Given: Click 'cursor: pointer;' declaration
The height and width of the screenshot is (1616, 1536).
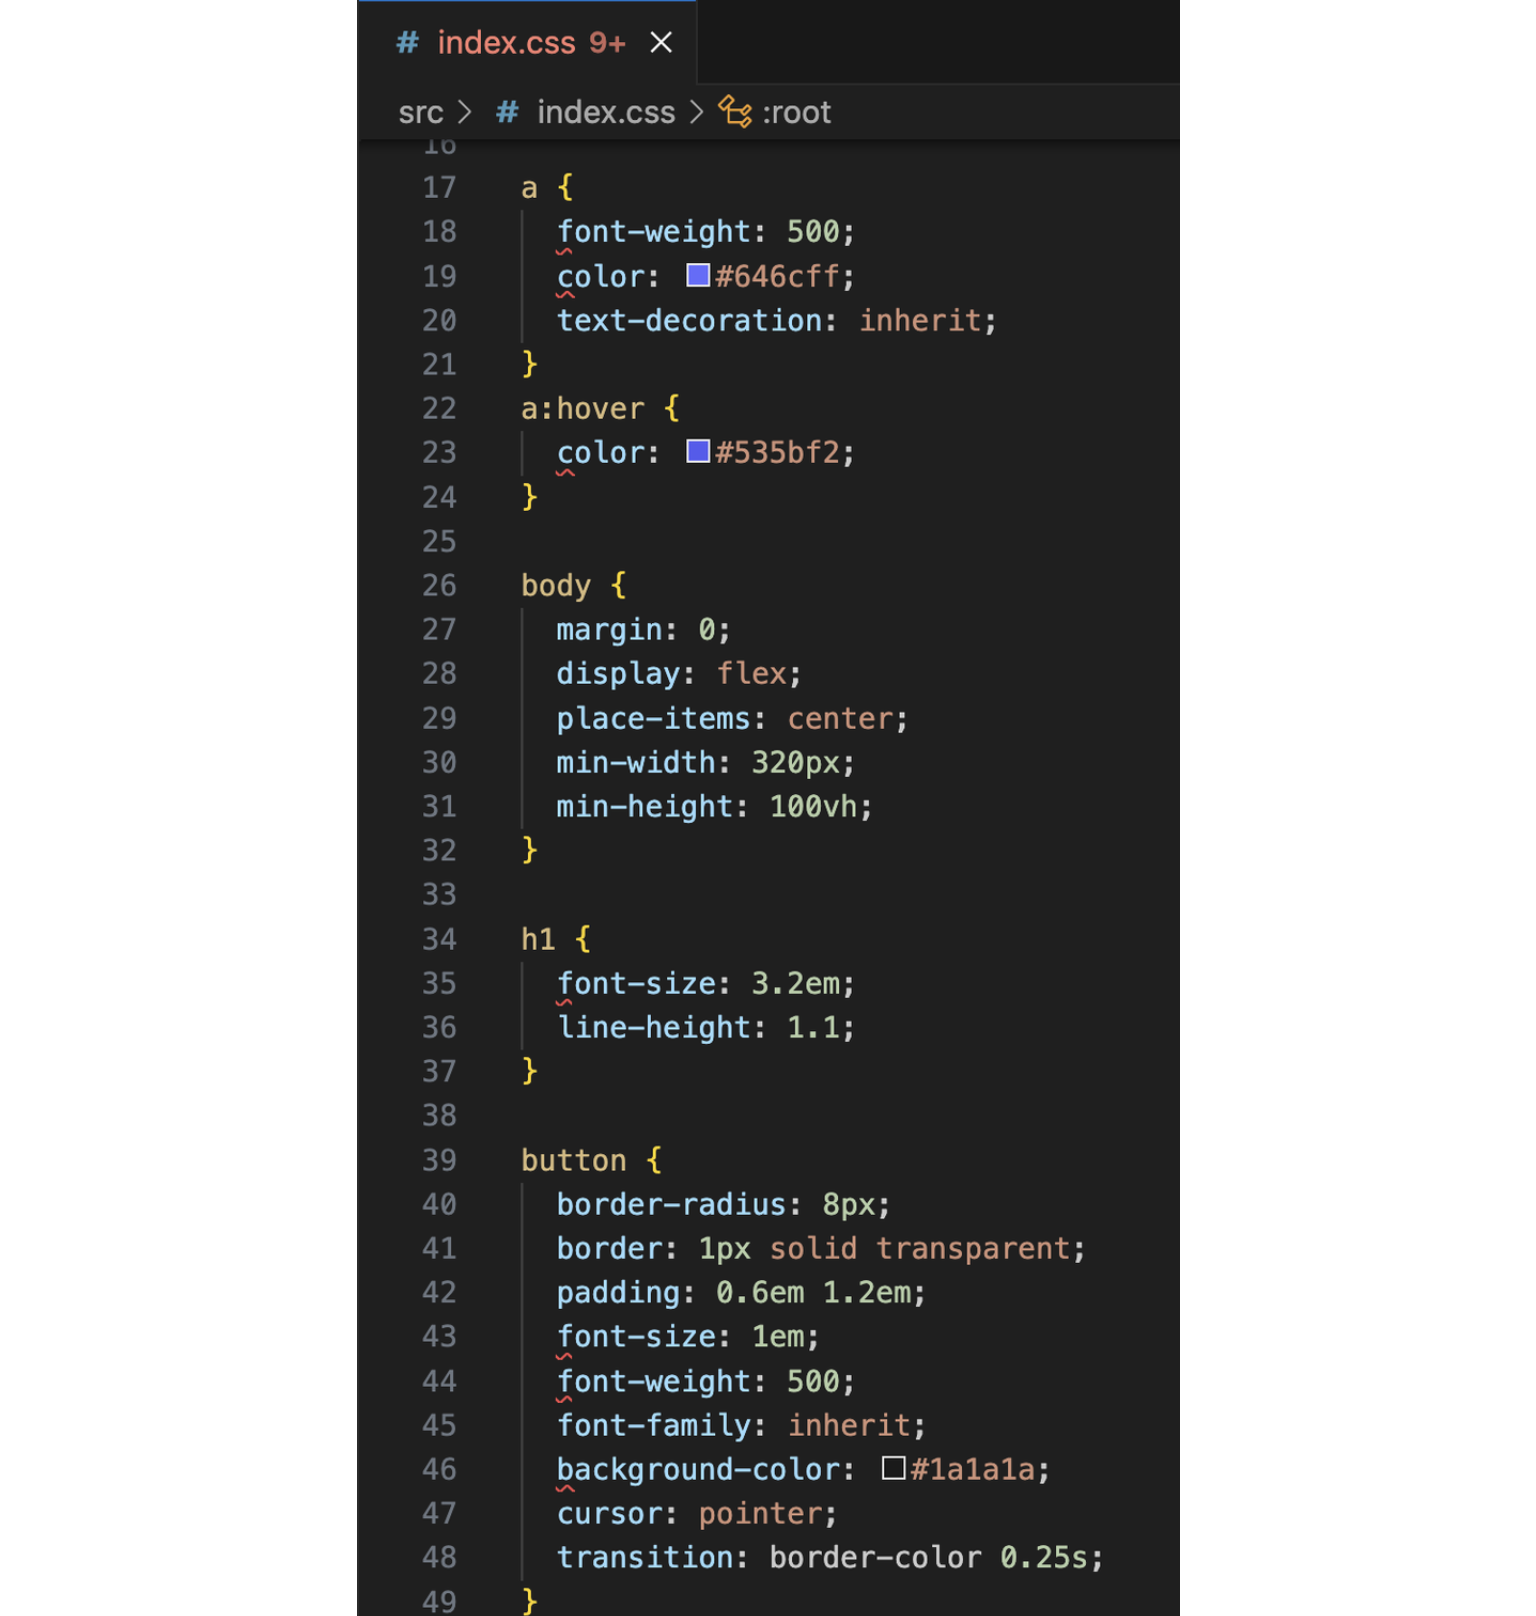Looking at the screenshot, I should (697, 1514).
